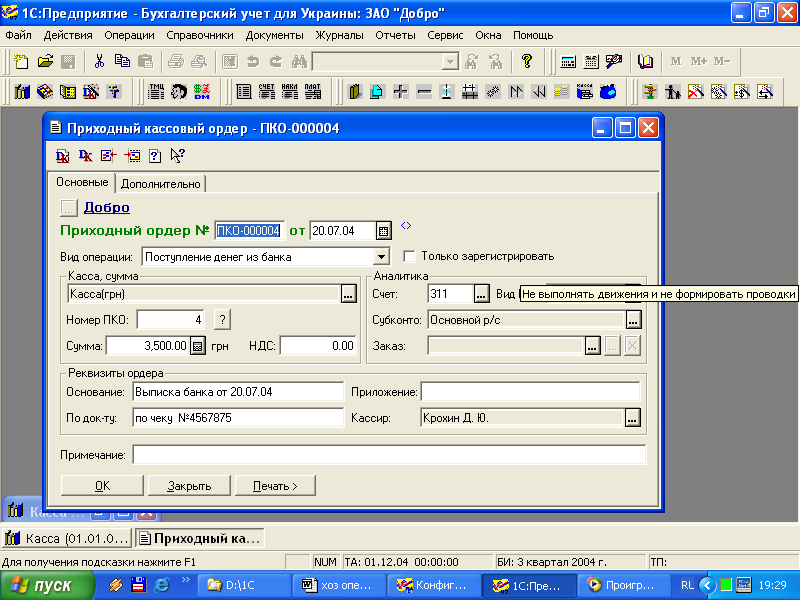Switch to the Касса window tab at bottom
This screenshot has height=600, width=800.
[67, 538]
